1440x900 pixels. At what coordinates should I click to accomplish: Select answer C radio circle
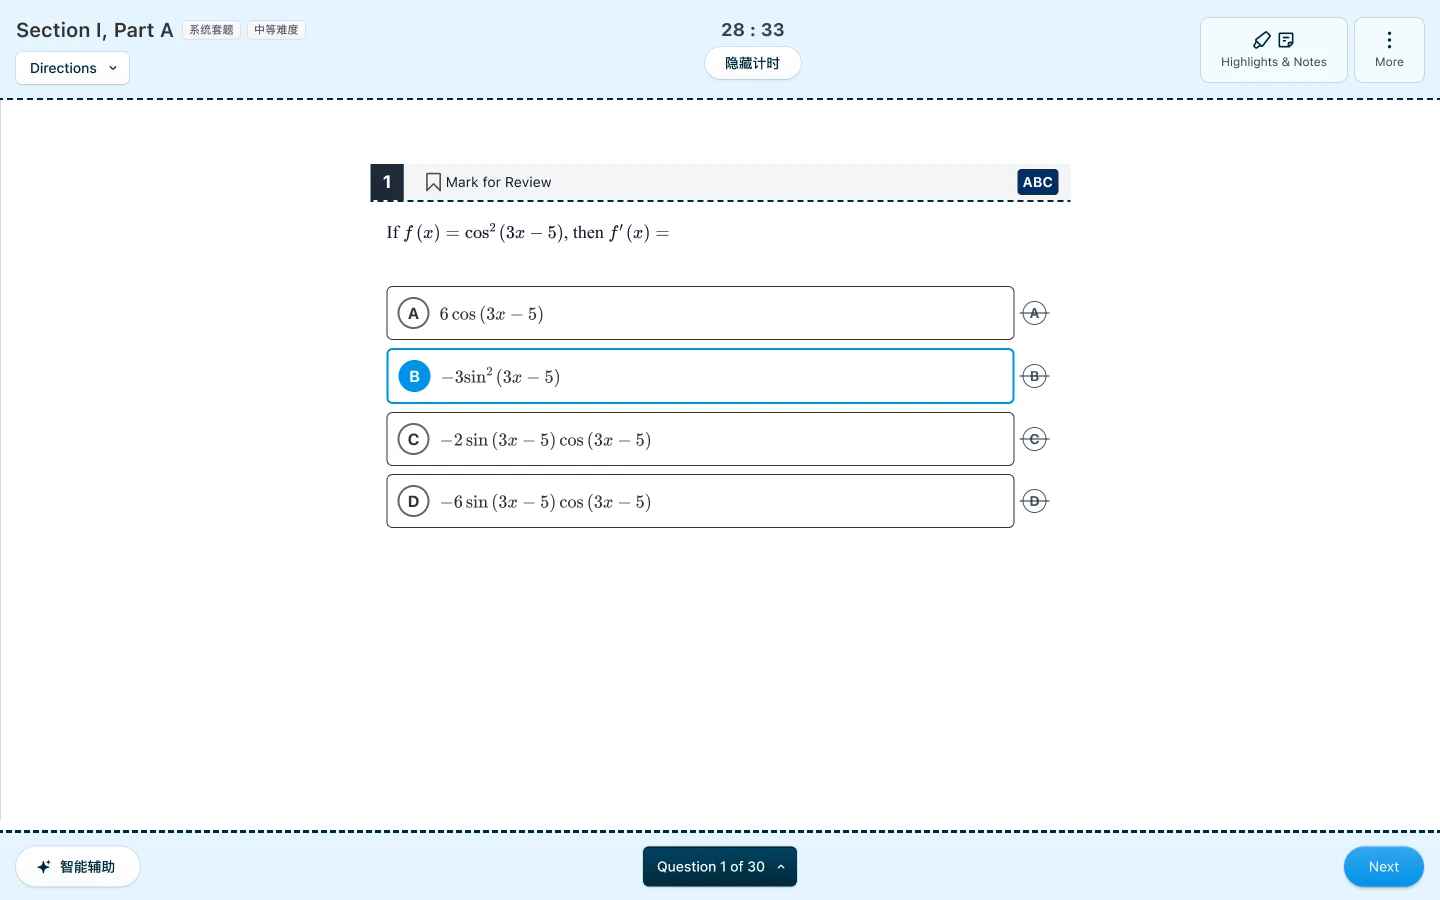coord(413,439)
